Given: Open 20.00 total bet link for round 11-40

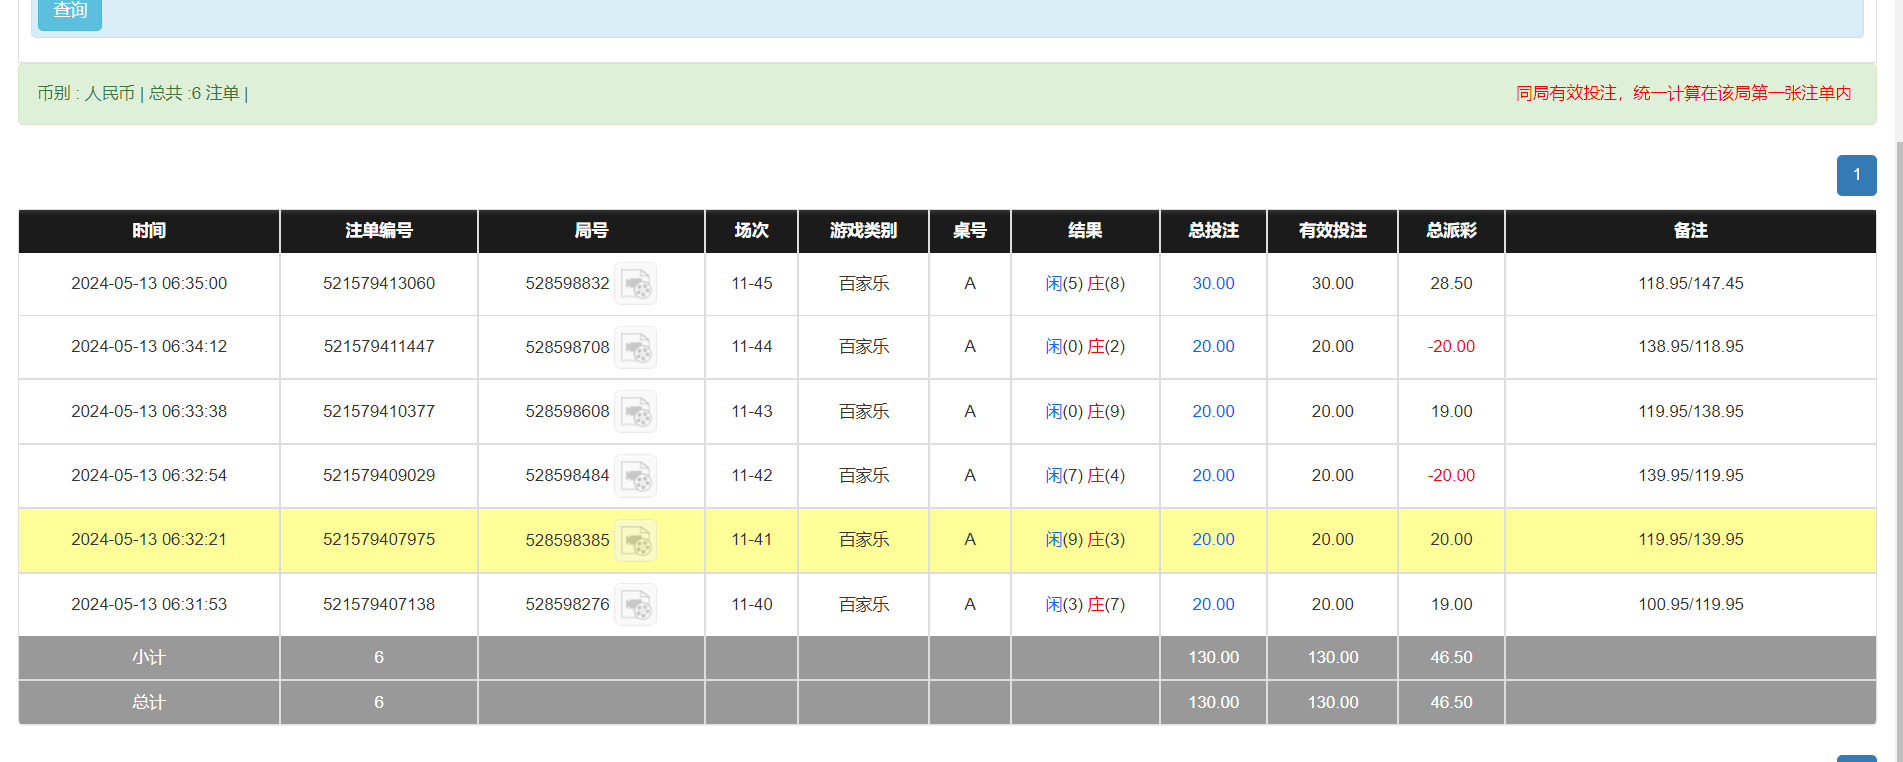Looking at the screenshot, I should pos(1213,604).
